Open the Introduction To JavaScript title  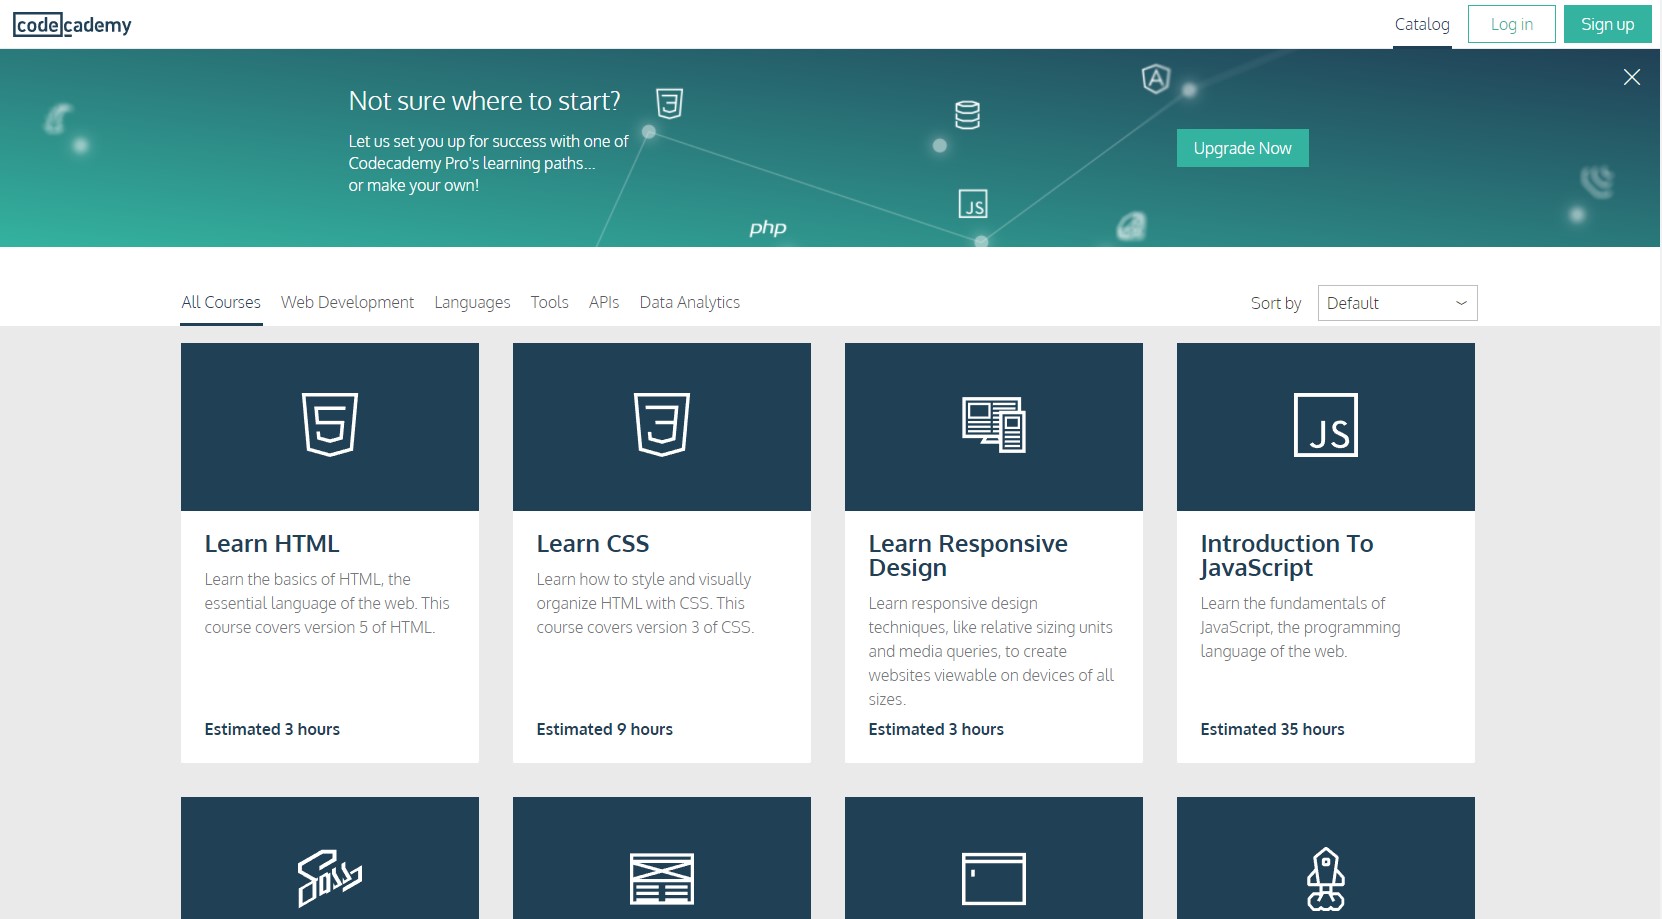click(1287, 556)
